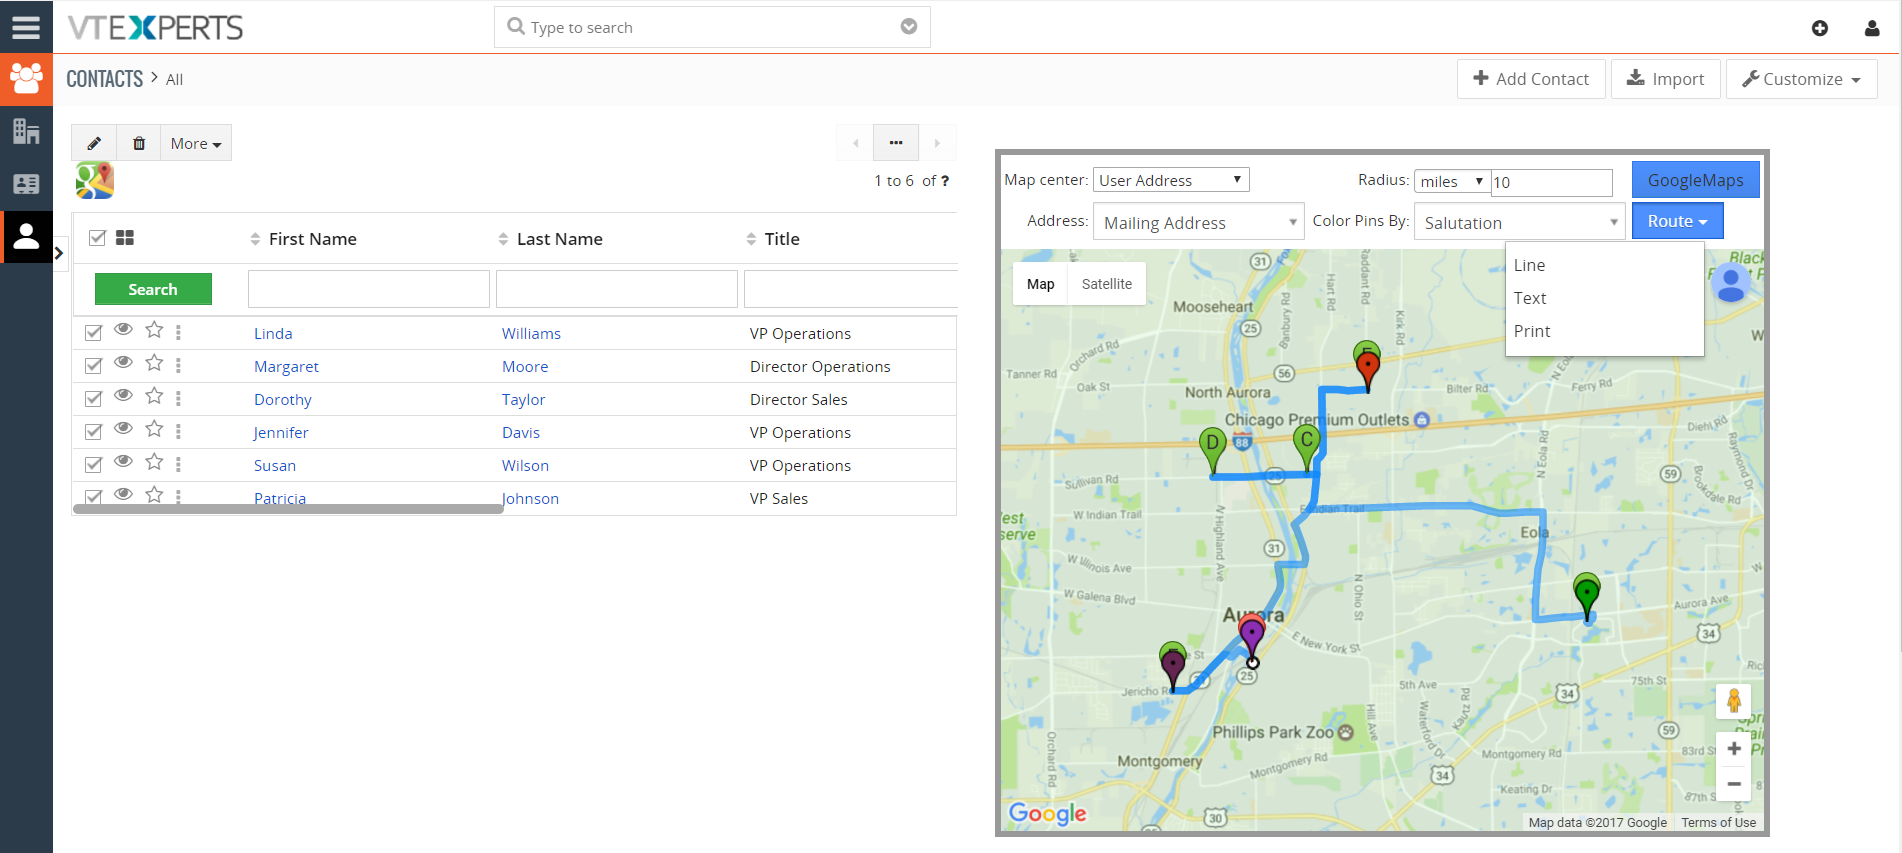This screenshot has height=853, width=1902.
Task: Click the list view grid icon
Action: (125, 238)
